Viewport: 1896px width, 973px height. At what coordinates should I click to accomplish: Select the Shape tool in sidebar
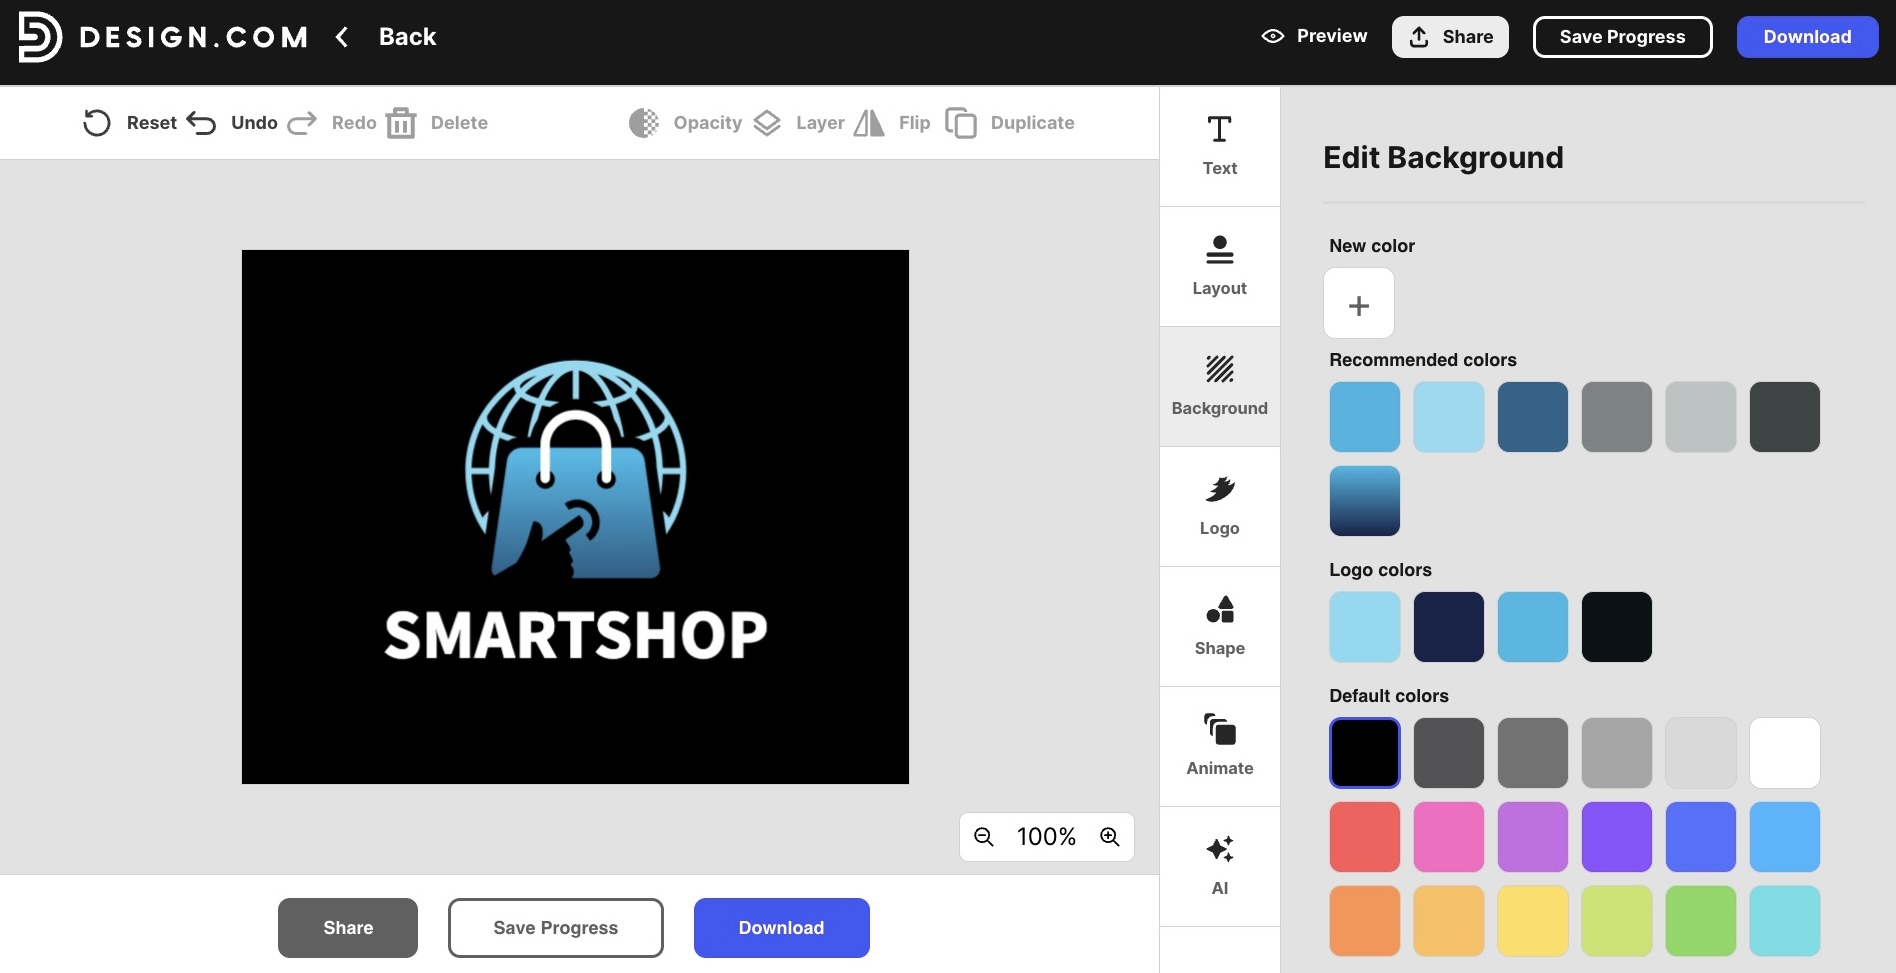1219,626
